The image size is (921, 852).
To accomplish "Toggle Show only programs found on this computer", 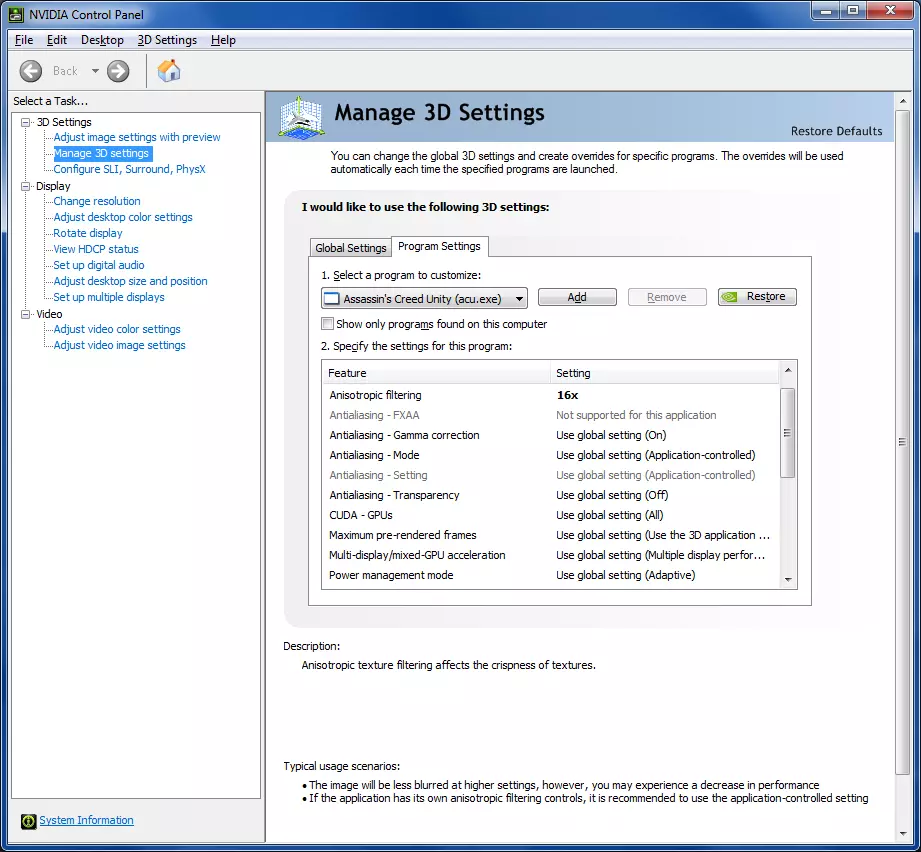I will click(x=327, y=324).
